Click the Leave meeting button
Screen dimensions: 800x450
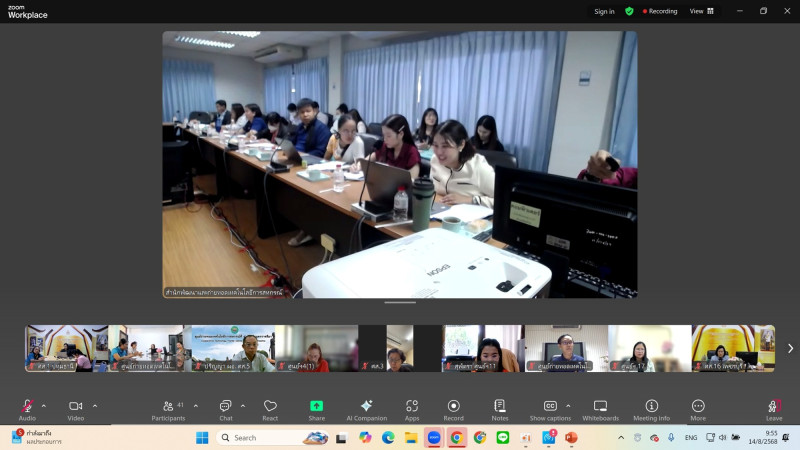pyautogui.click(x=773, y=407)
